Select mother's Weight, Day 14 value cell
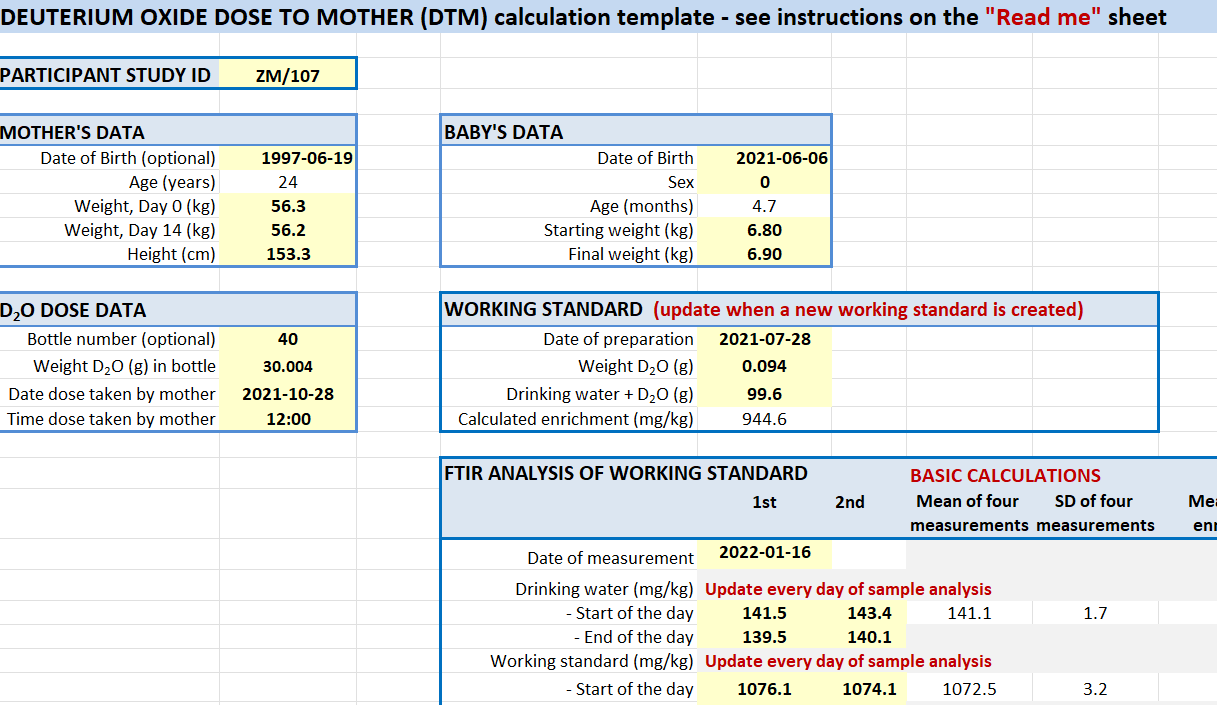Image resolution: width=1217 pixels, height=705 pixels. coord(287,230)
